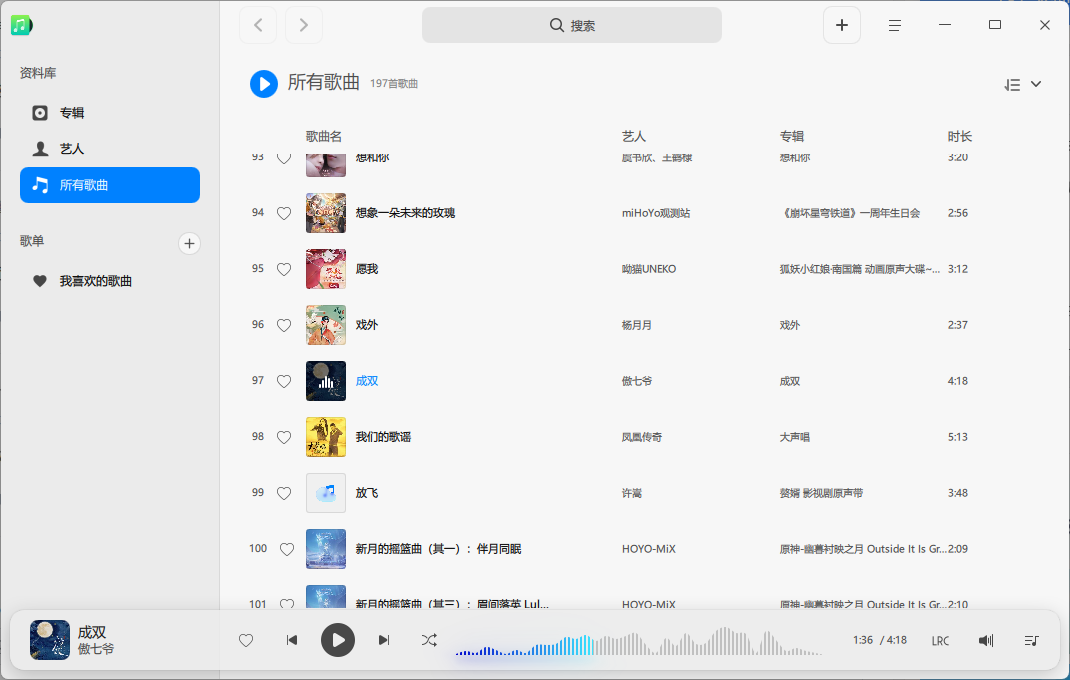Click the search box
This screenshot has width=1070, height=680.
tap(572, 25)
